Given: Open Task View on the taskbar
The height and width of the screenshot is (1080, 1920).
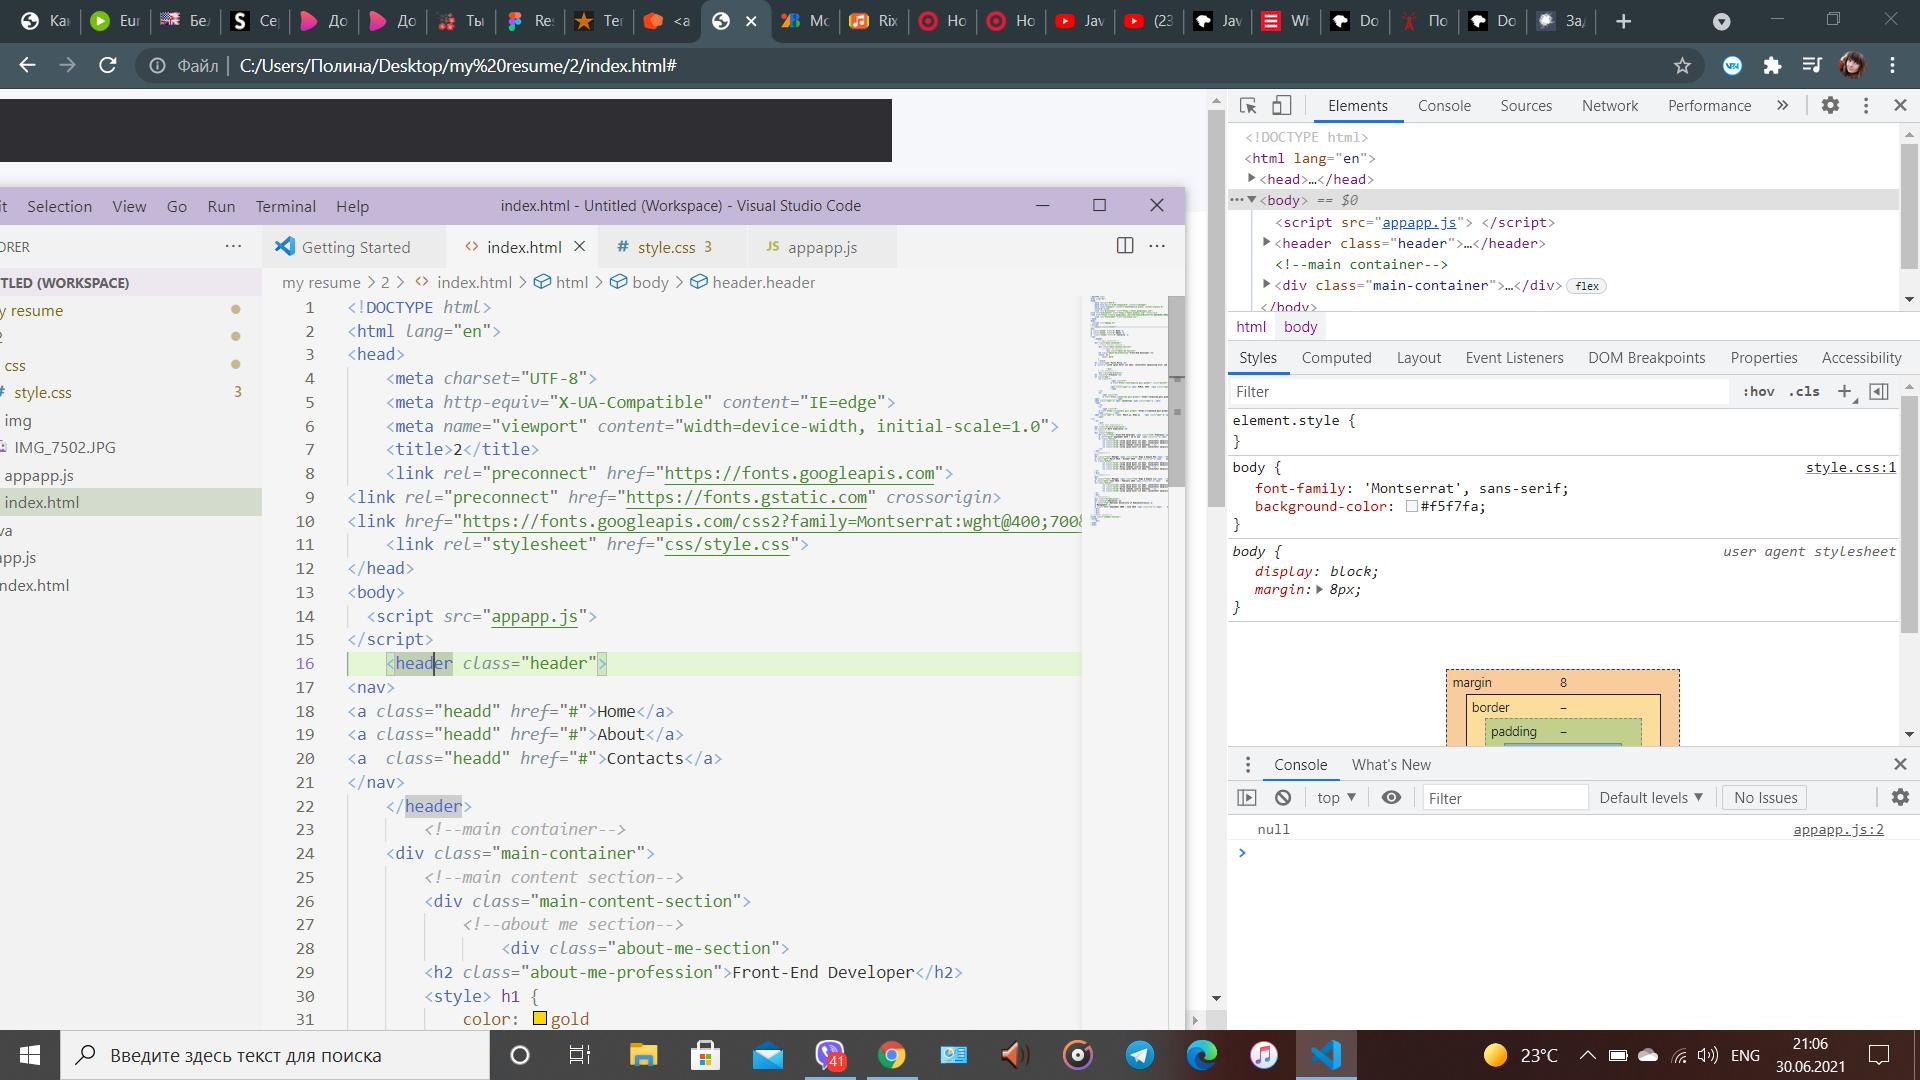Looking at the screenshot, I should click(579, 1055).
